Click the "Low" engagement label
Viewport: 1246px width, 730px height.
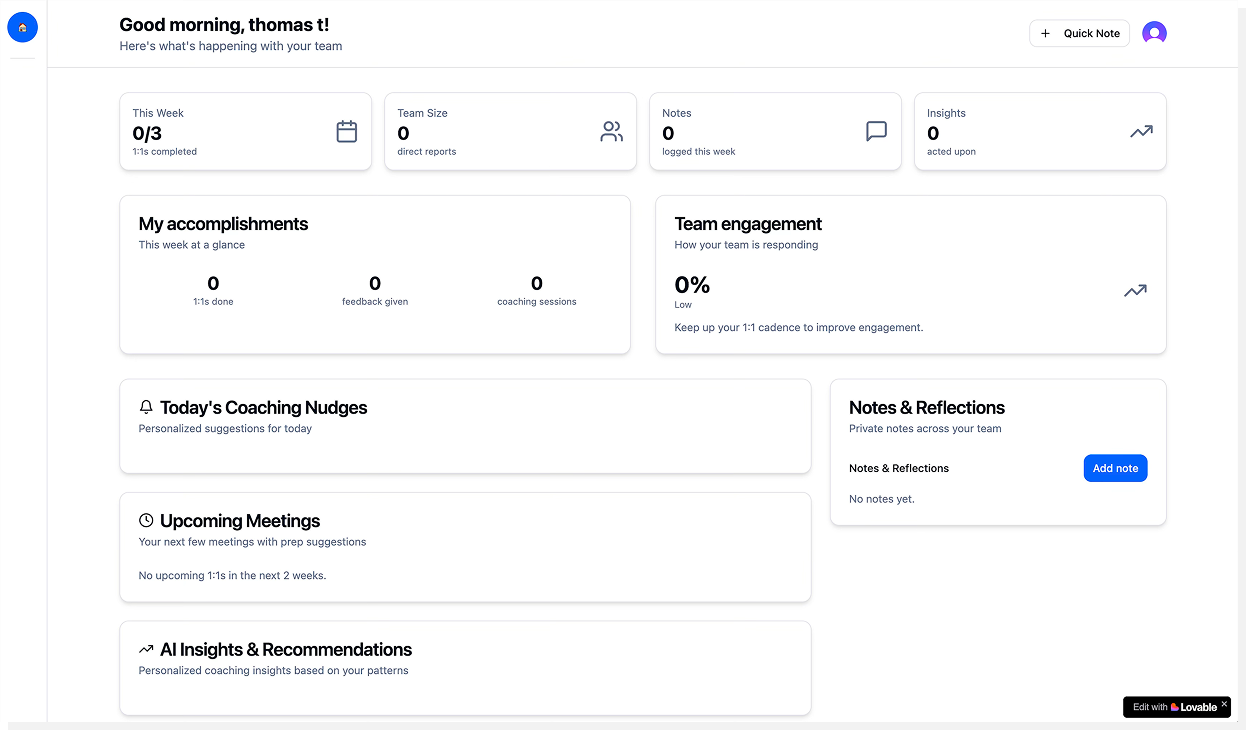point(683,305)
